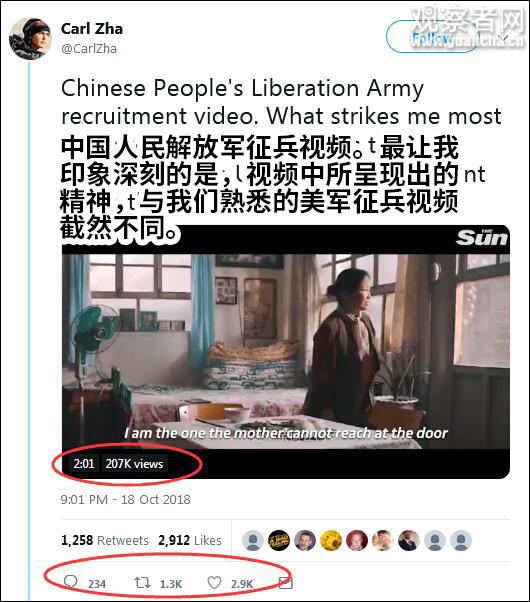Click the retweet arrows icon

(142, 583)
